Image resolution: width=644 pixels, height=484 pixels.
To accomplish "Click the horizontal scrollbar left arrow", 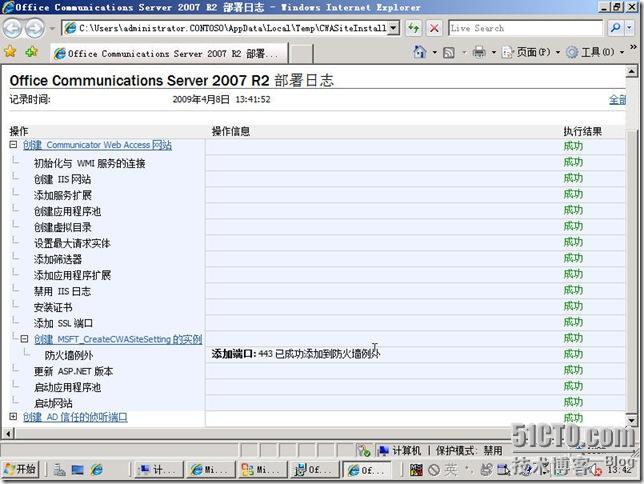I will 8,433.
